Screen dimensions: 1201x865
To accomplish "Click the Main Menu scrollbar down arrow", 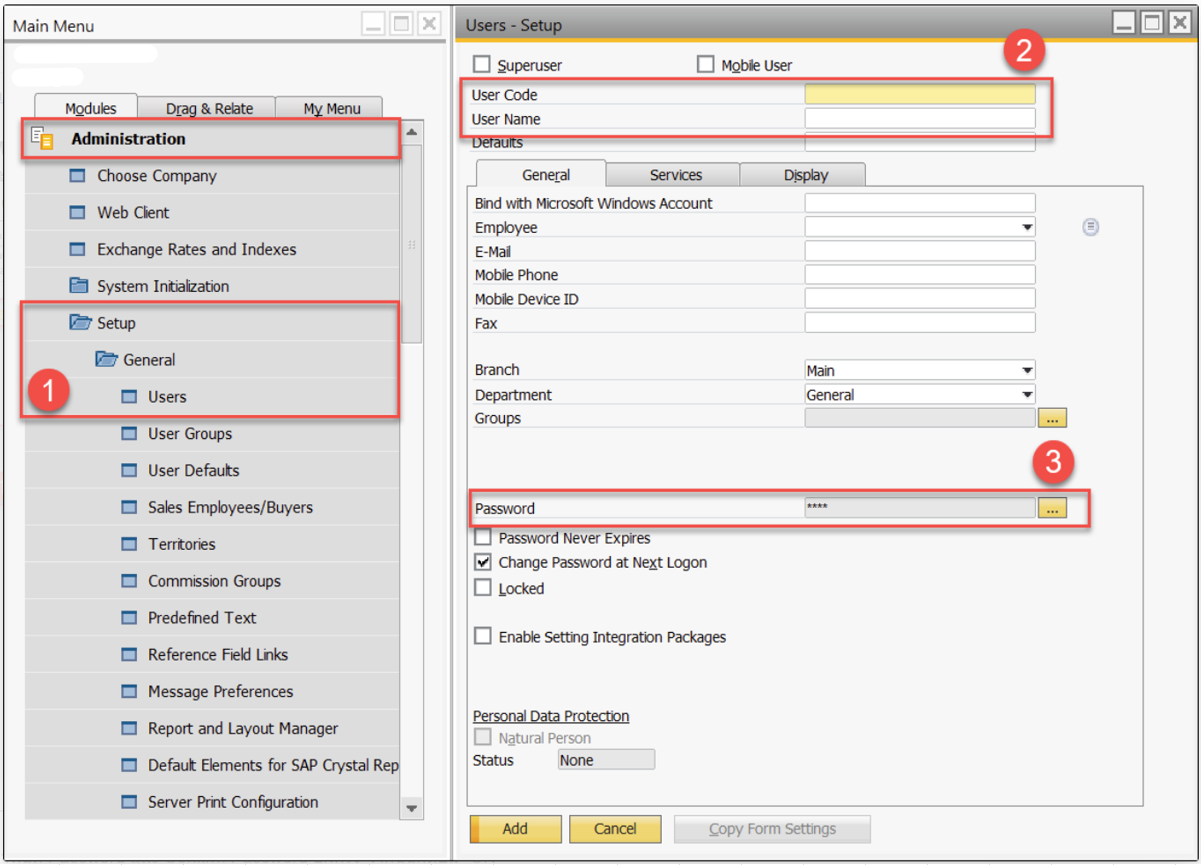I will tap(411, 808).
